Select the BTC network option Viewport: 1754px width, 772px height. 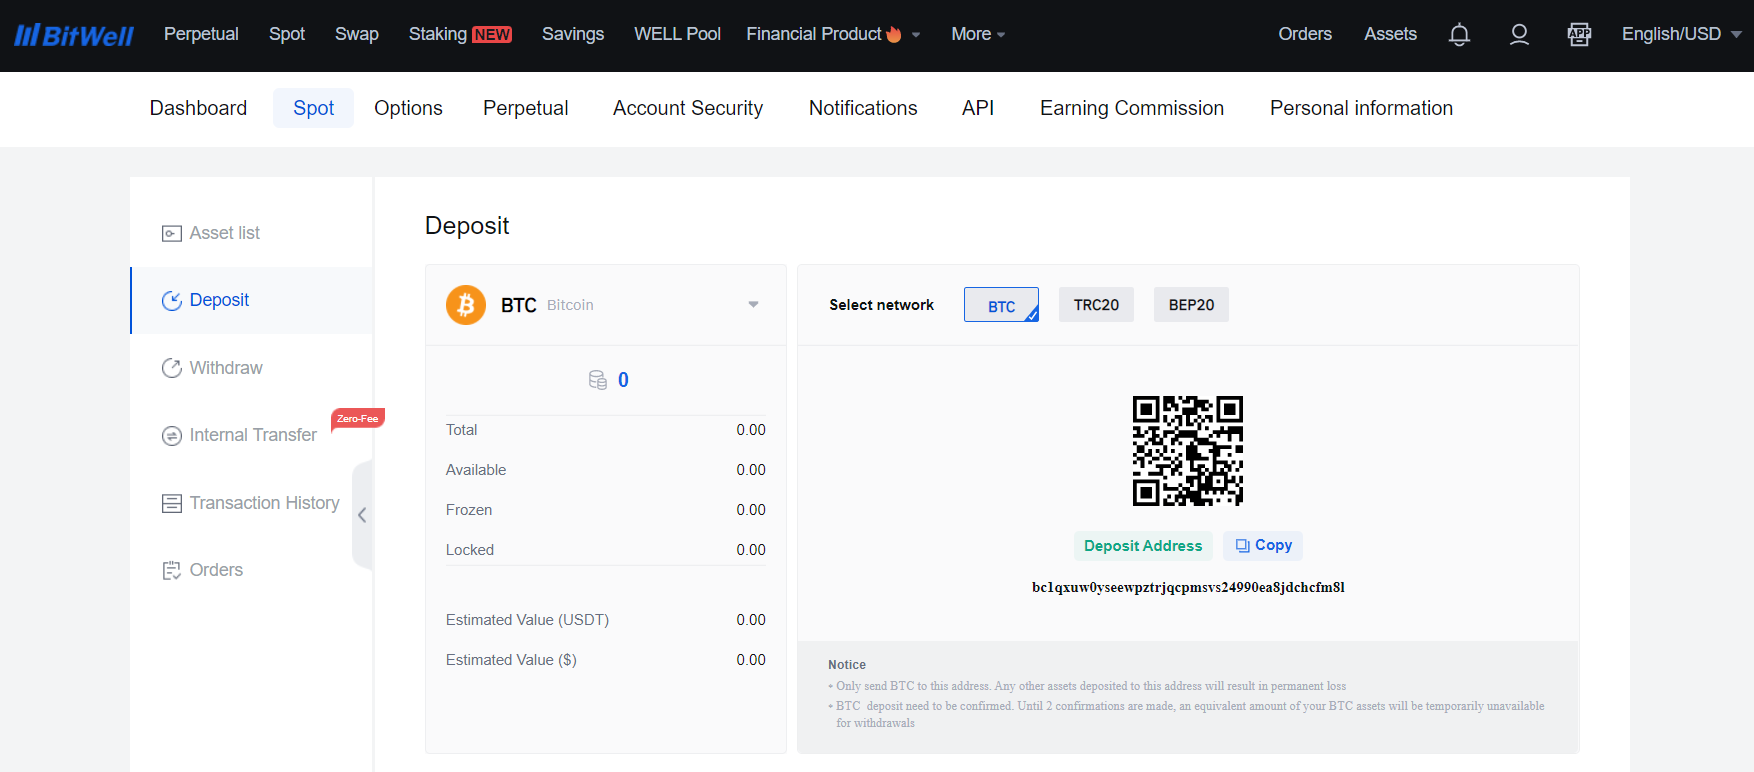pyautogui.click(x=1001, y=305)
